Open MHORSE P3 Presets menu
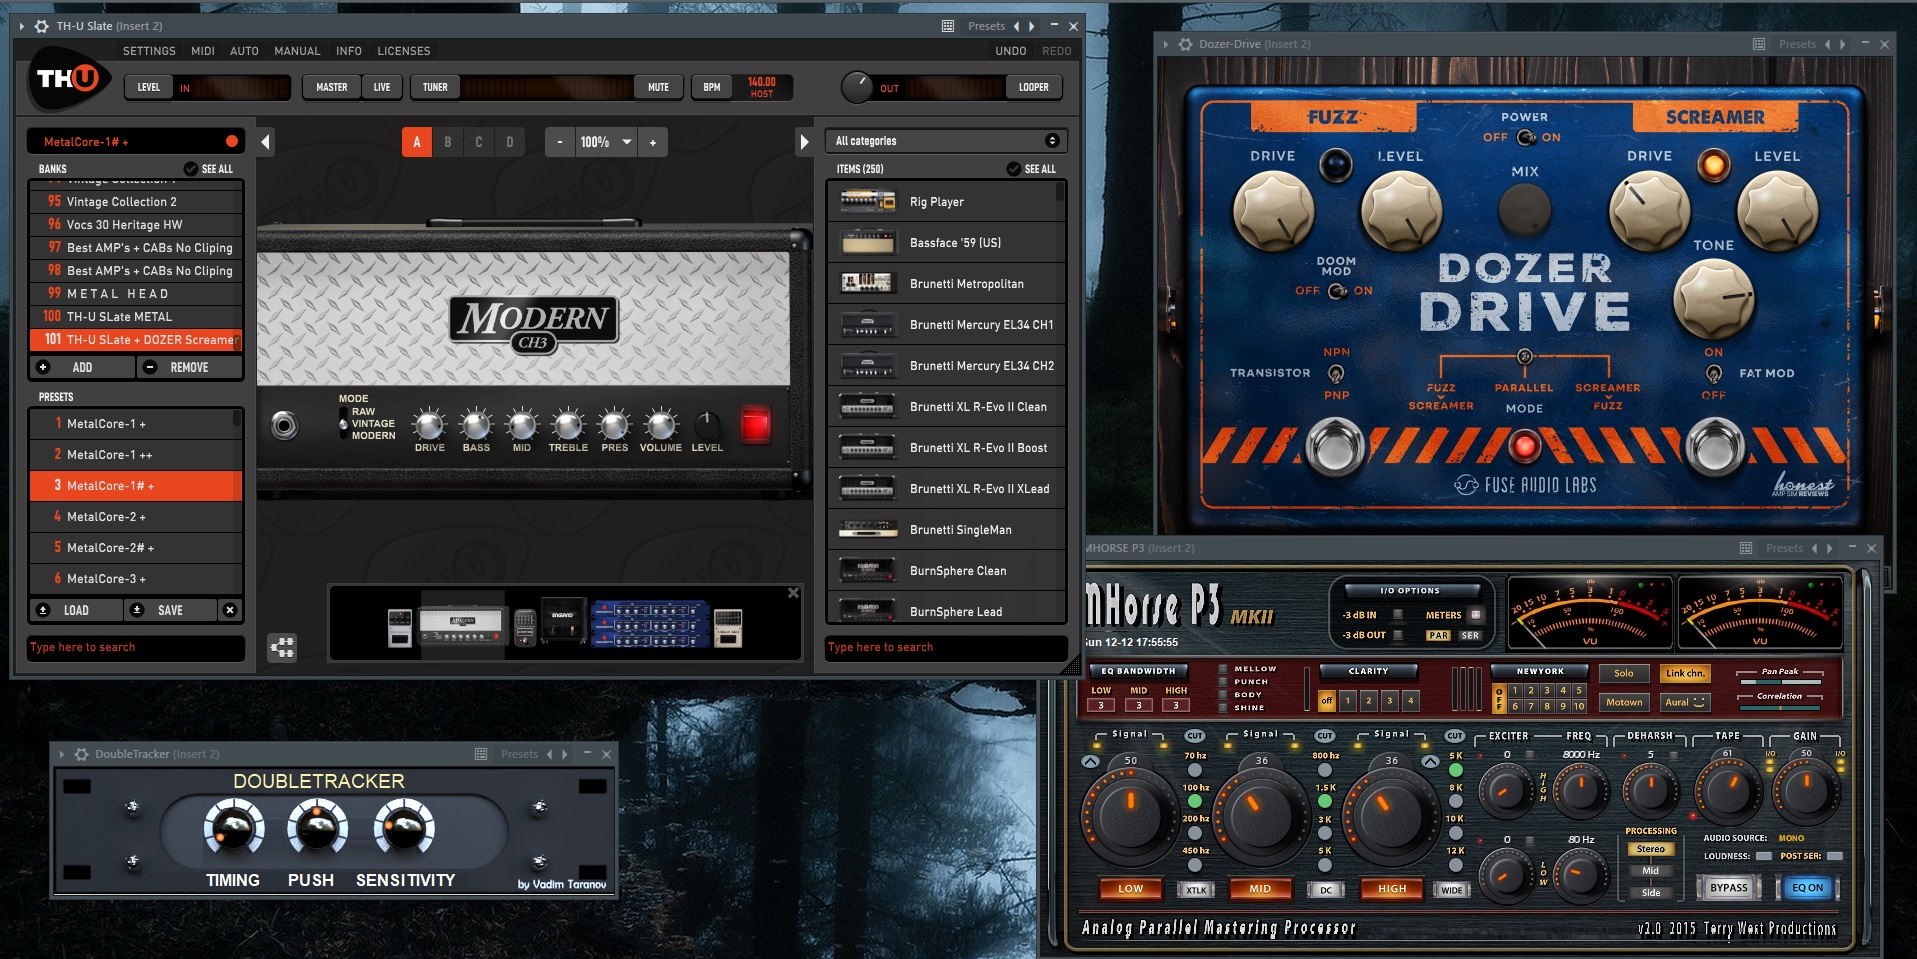Image resolution: width=1917 pixels, height=959 pixels. pyautogui.click(x=1784, y=548)
